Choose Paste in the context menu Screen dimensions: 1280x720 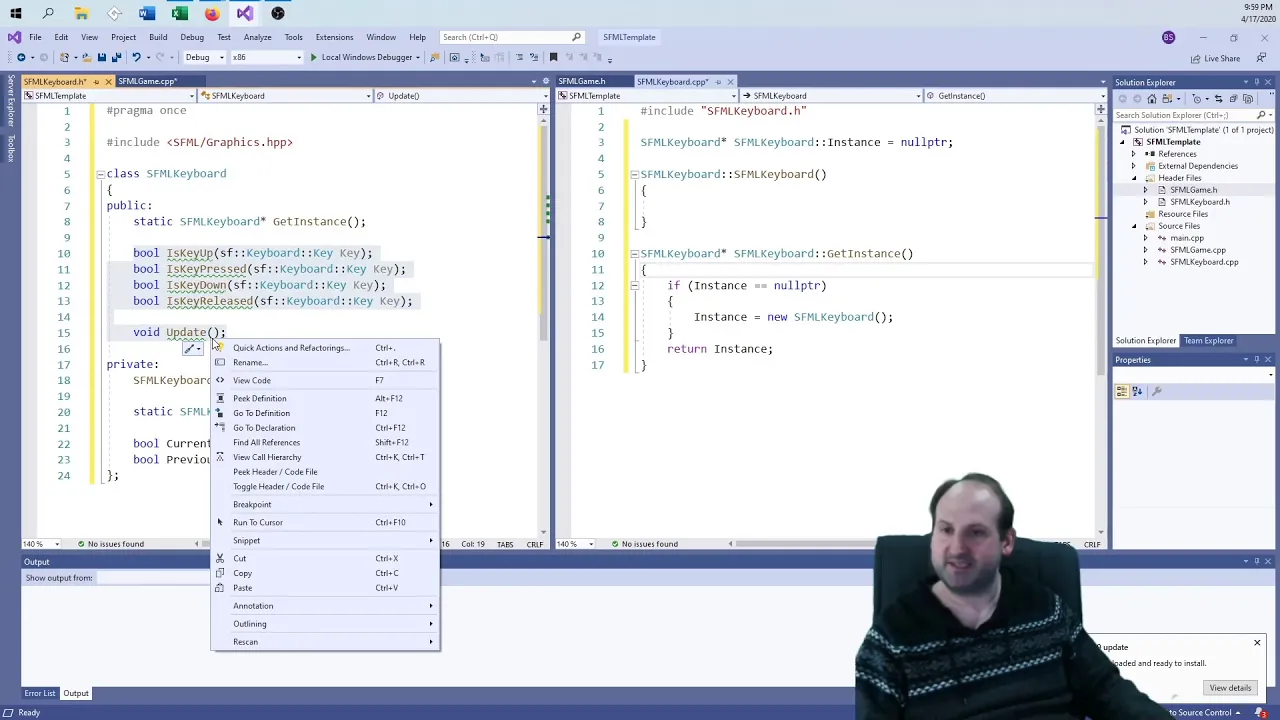pyautogui.click(x=325, y=588)
